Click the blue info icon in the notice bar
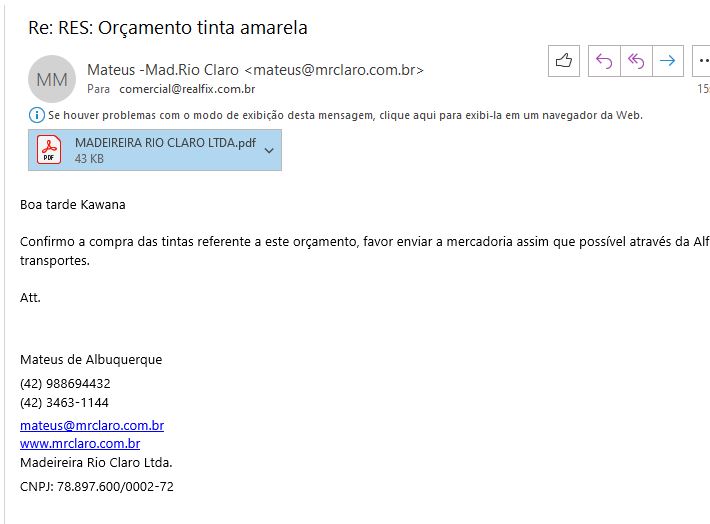 (38, 115)
